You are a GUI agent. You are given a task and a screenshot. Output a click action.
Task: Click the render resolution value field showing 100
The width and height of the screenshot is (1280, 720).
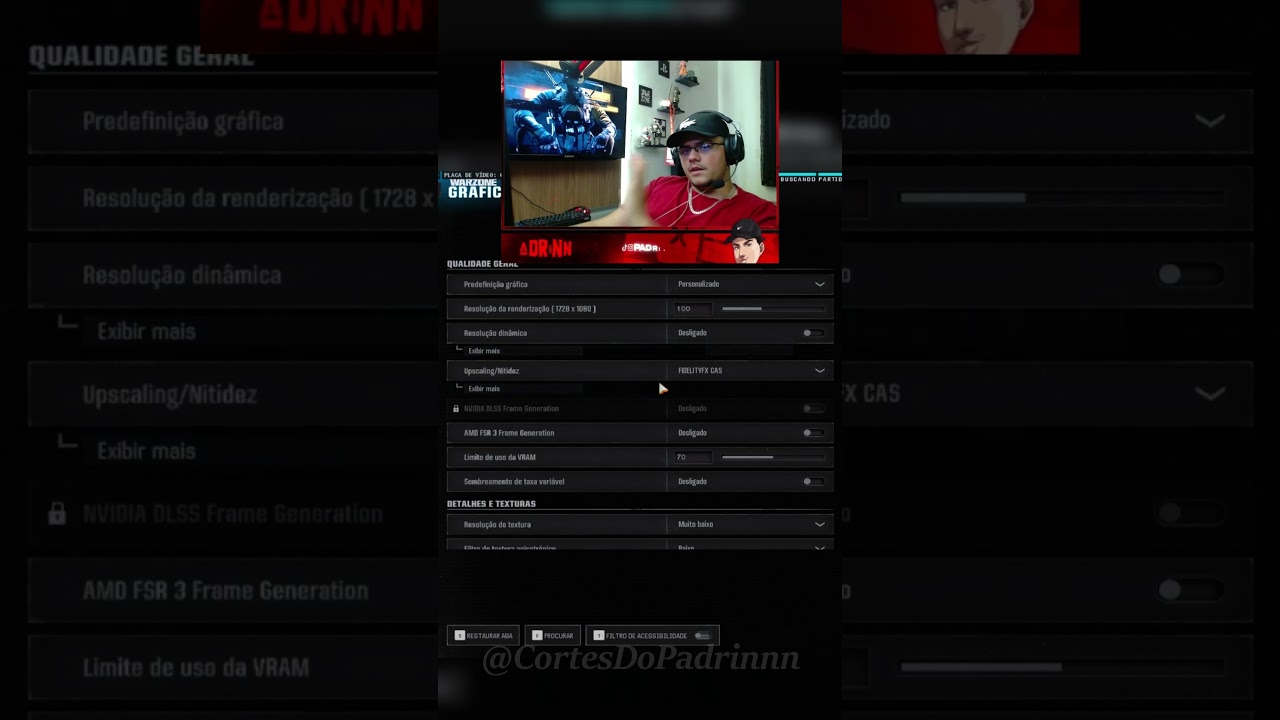click(692, 309)
